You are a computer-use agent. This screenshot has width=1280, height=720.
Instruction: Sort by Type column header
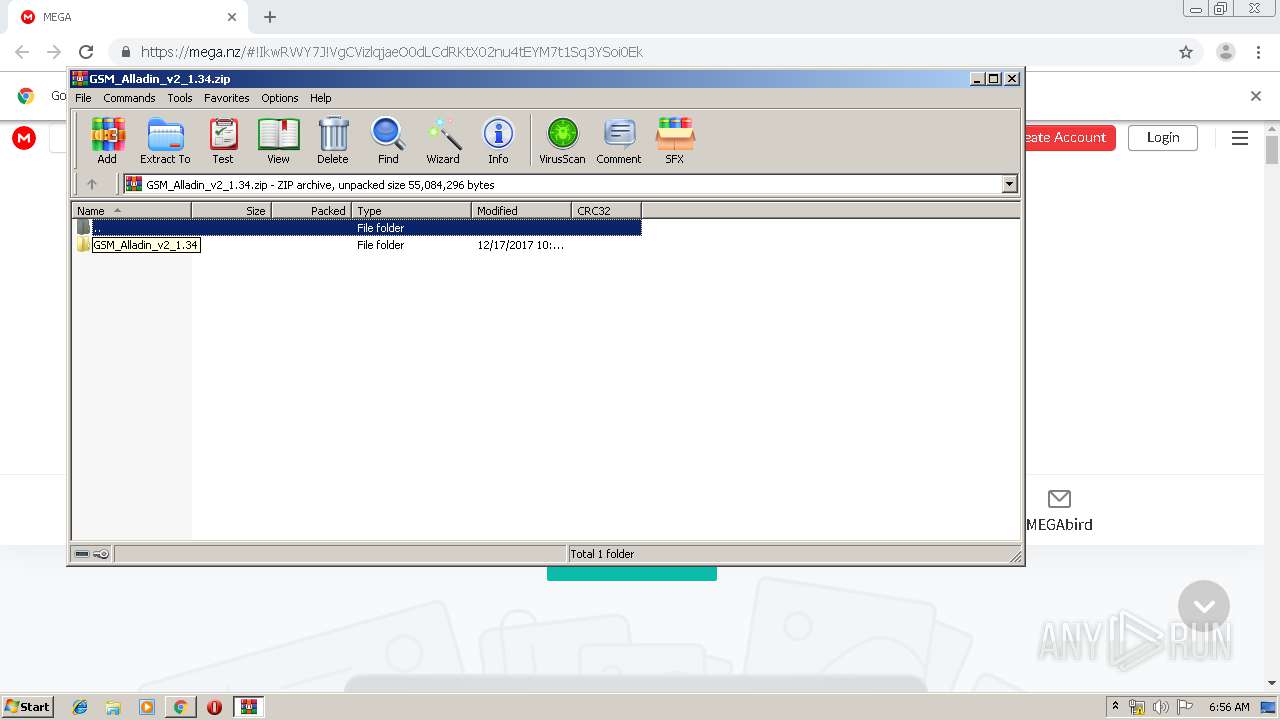[x=411, y=210]
